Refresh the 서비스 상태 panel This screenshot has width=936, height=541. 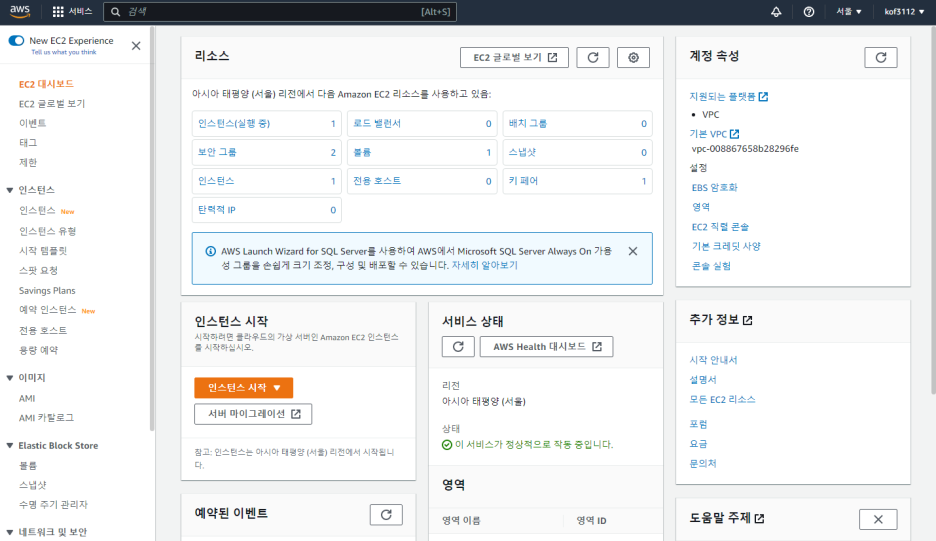(458, 346)
